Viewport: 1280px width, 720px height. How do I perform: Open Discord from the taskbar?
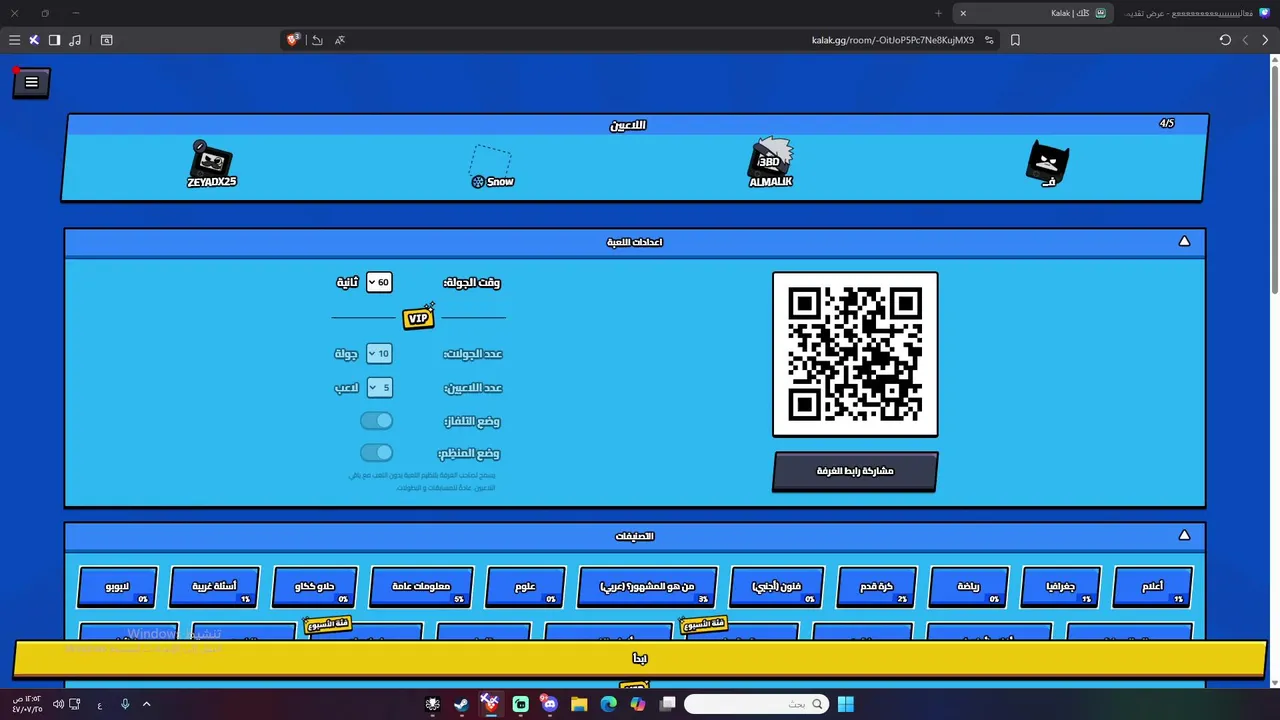549,704
